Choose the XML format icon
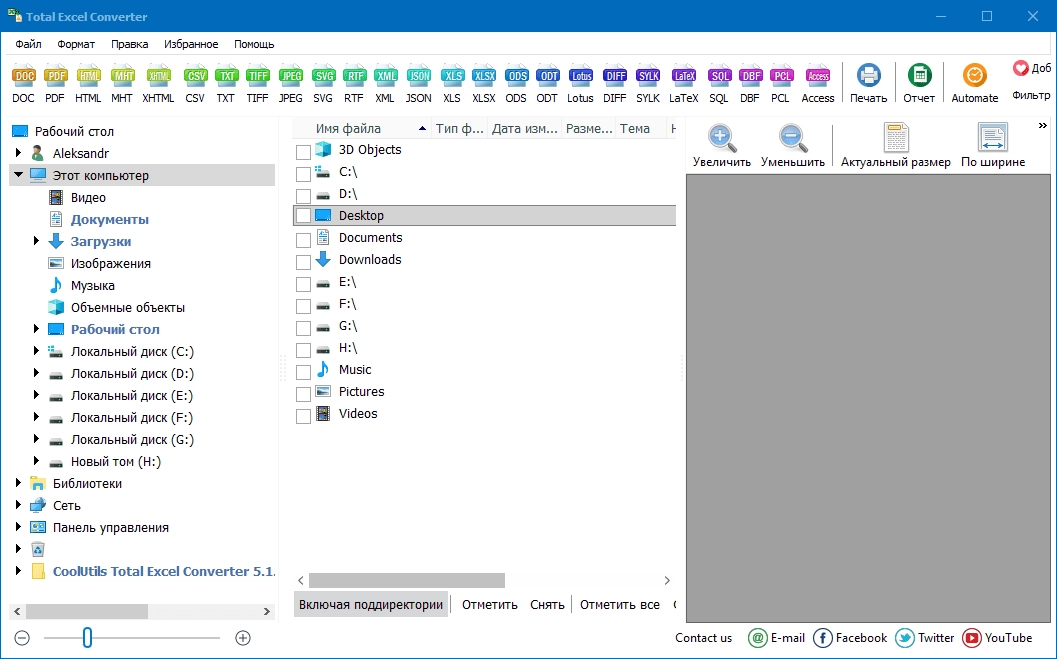Screen dimensions: 1057x659 (x=386, y=84)
